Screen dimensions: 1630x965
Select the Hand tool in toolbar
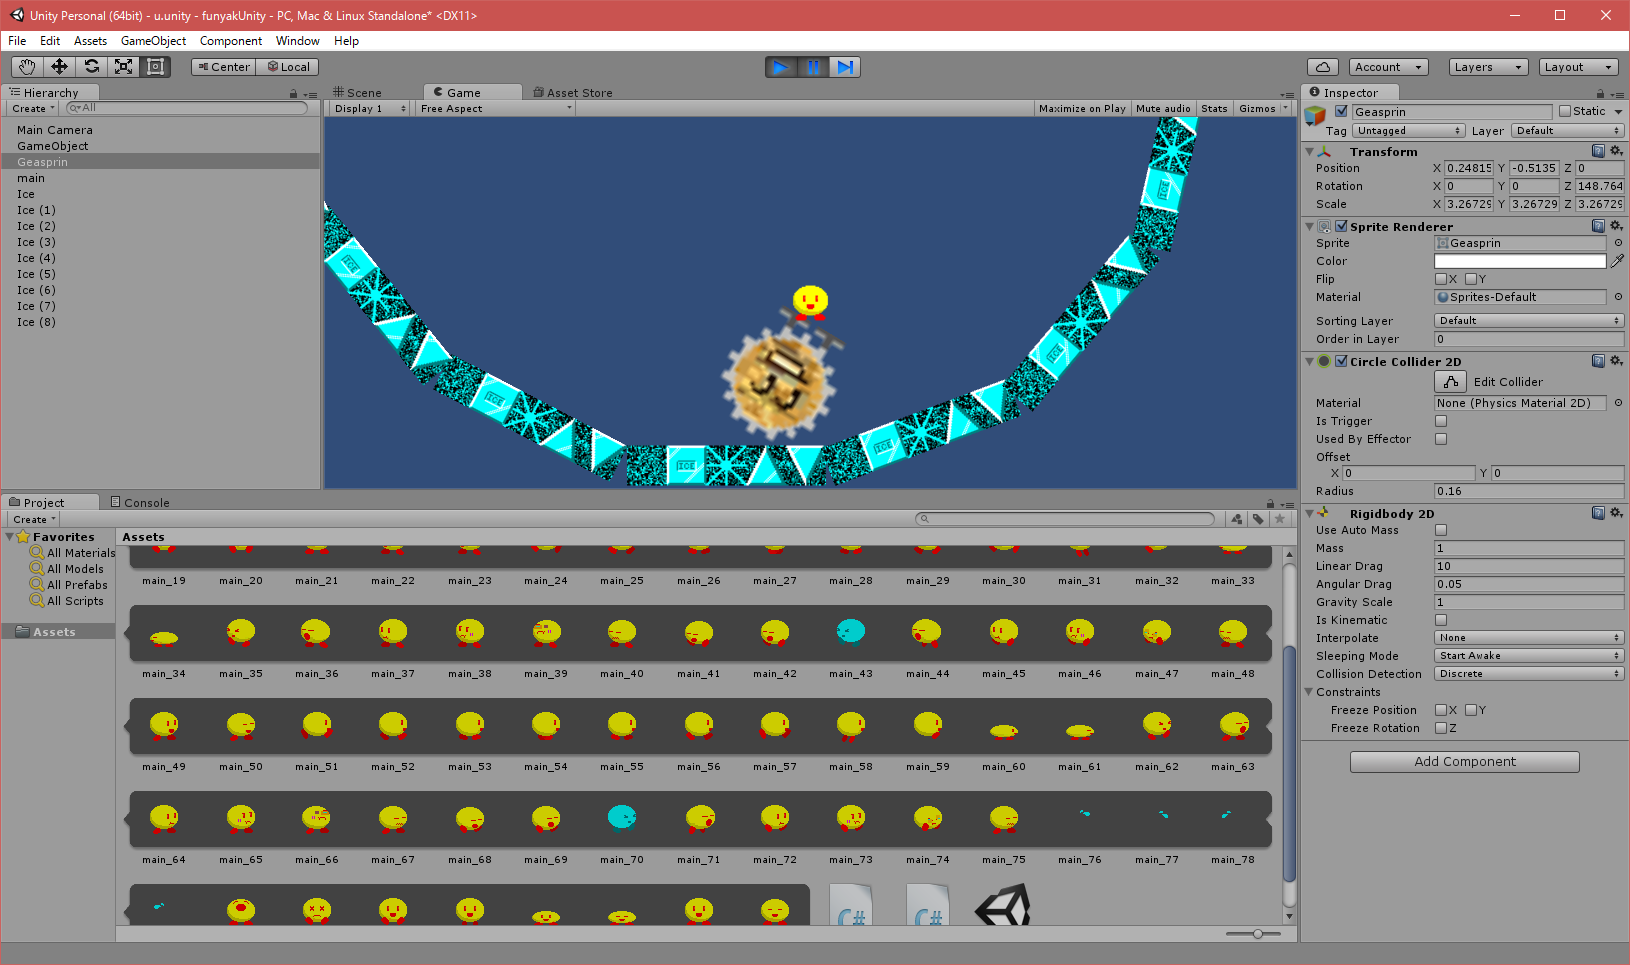(27, 67)
